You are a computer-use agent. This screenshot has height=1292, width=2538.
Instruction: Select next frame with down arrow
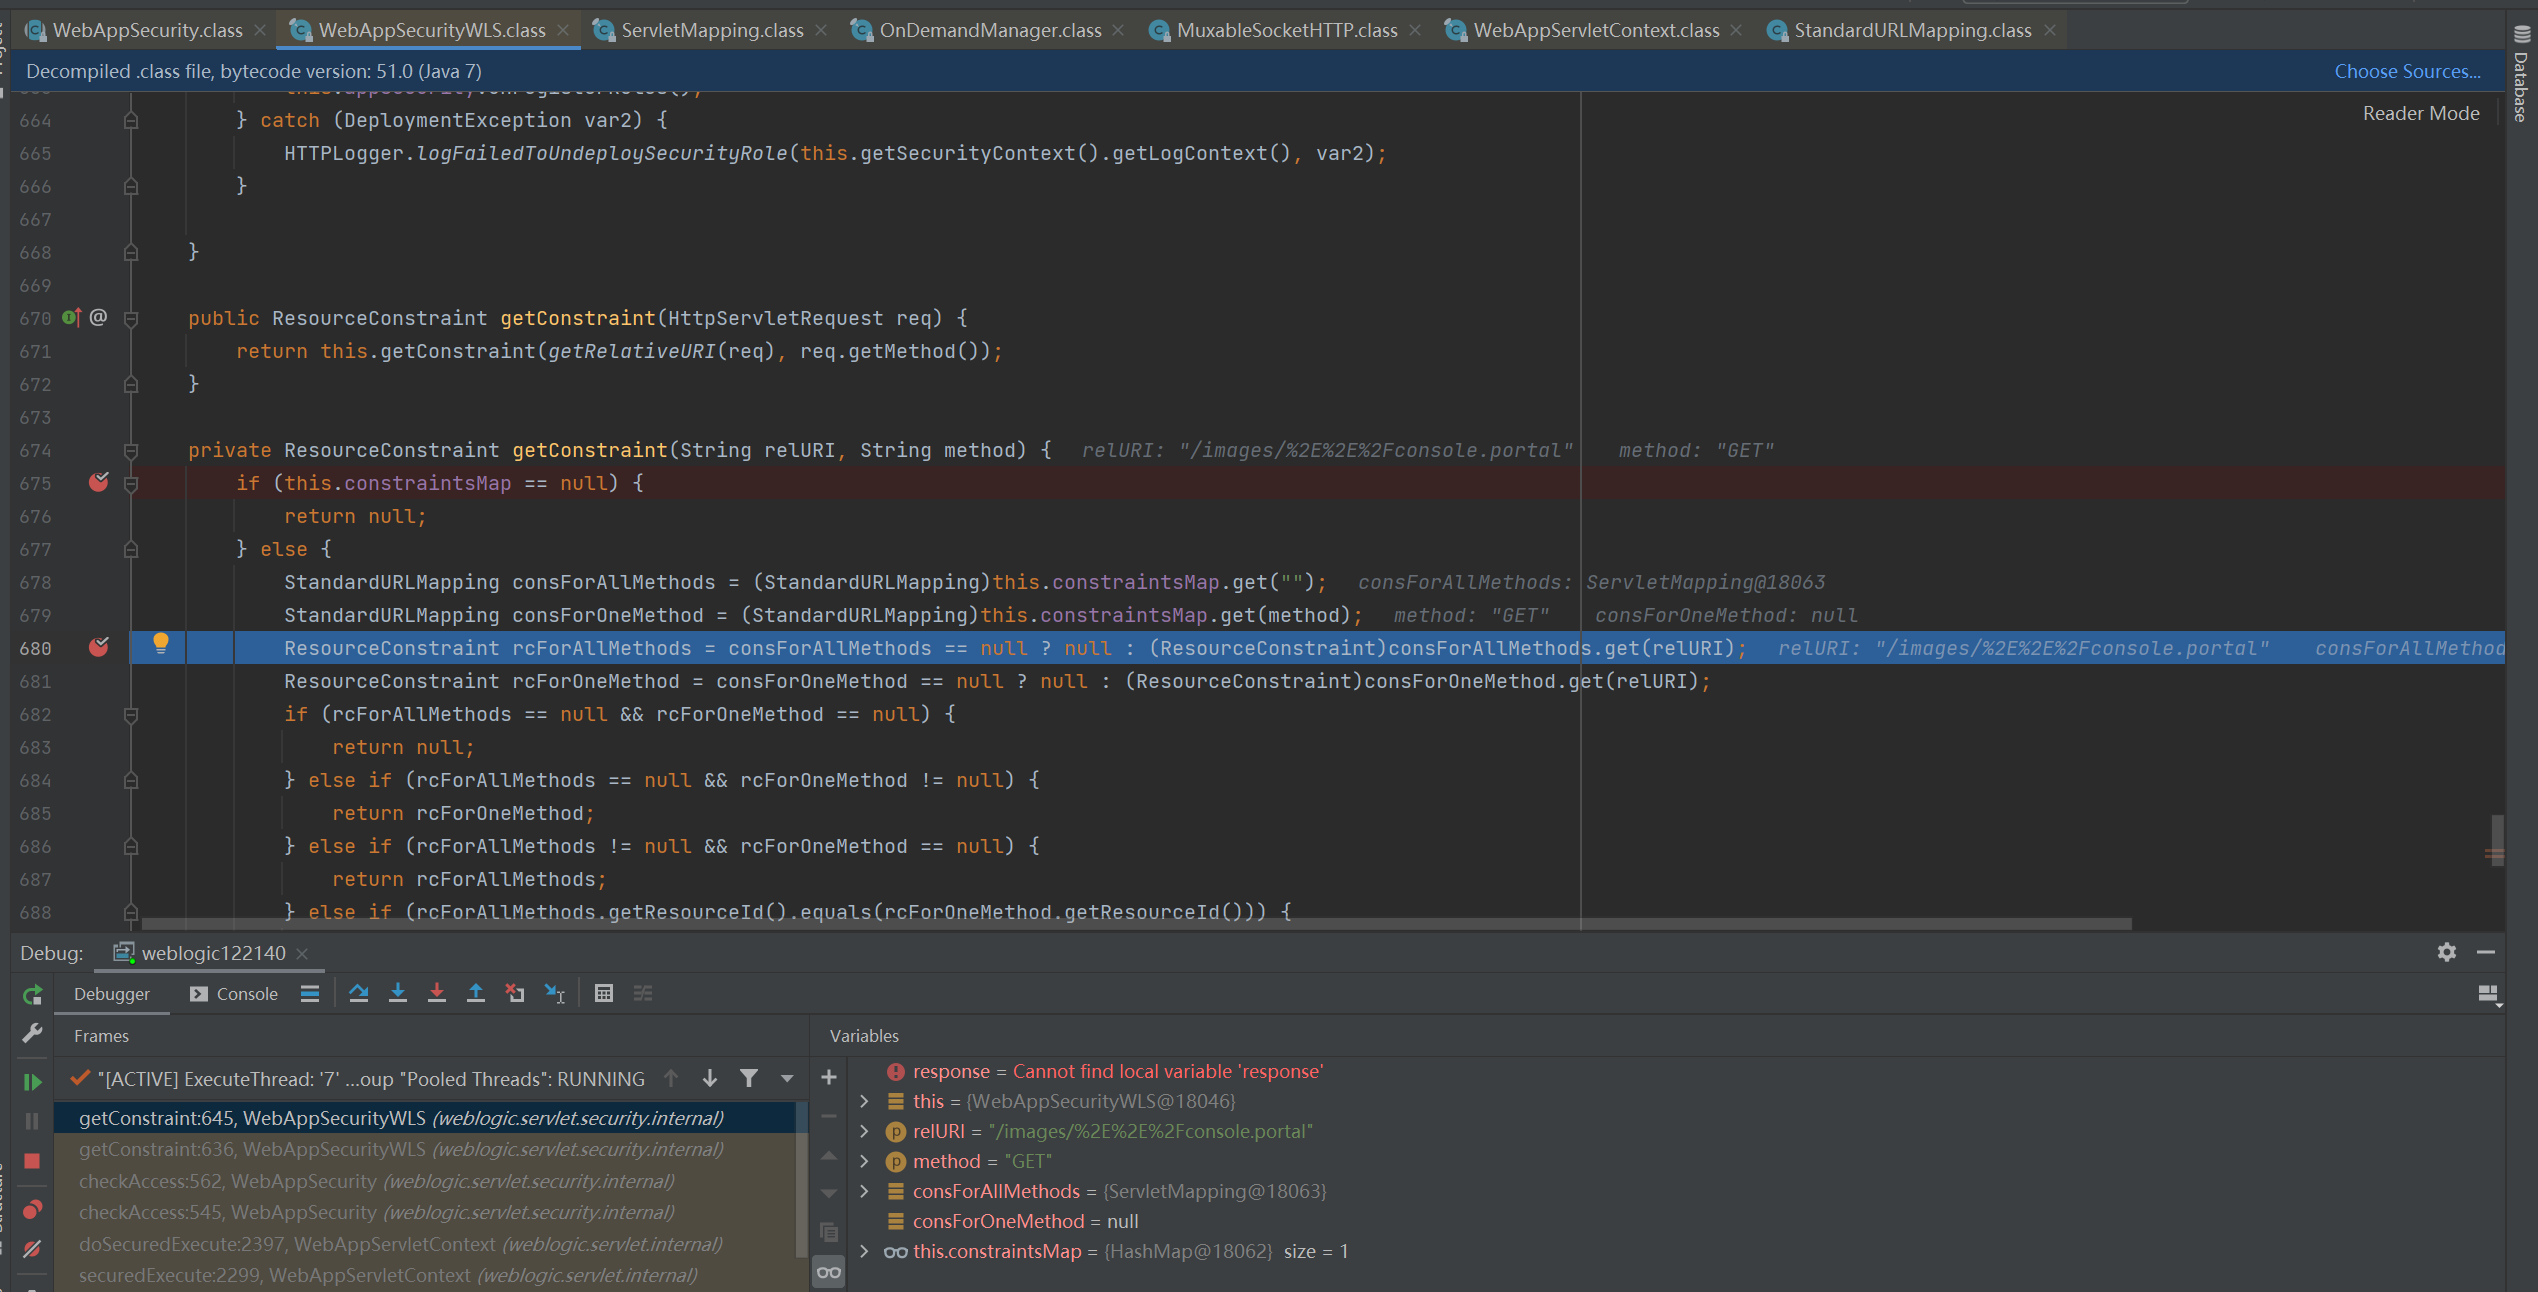coord(710,1078)
